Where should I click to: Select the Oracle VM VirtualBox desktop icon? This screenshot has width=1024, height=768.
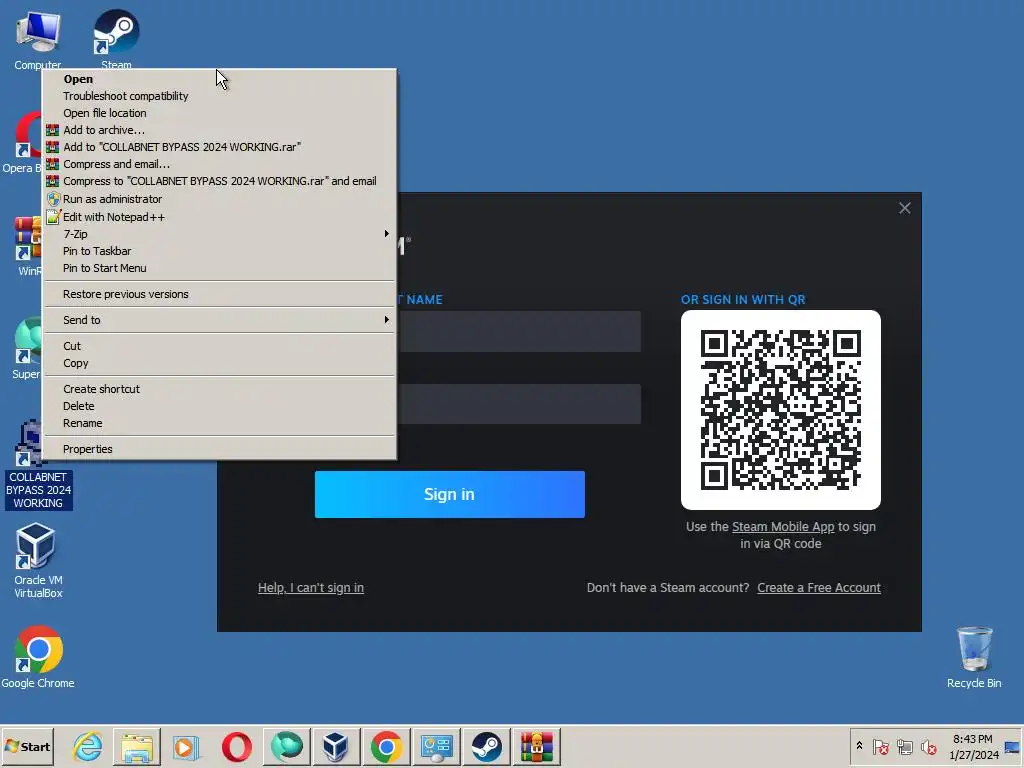click(x=38, y=560)
